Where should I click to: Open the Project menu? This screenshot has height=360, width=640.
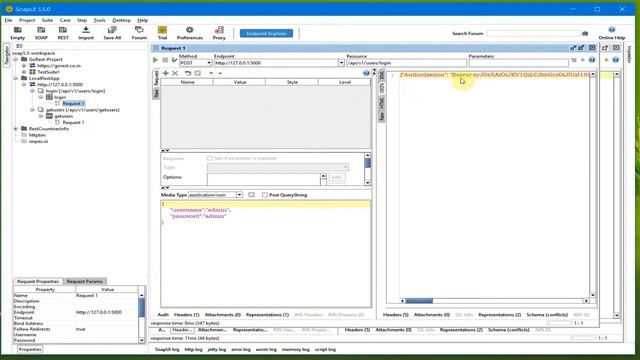coord(27,20)
